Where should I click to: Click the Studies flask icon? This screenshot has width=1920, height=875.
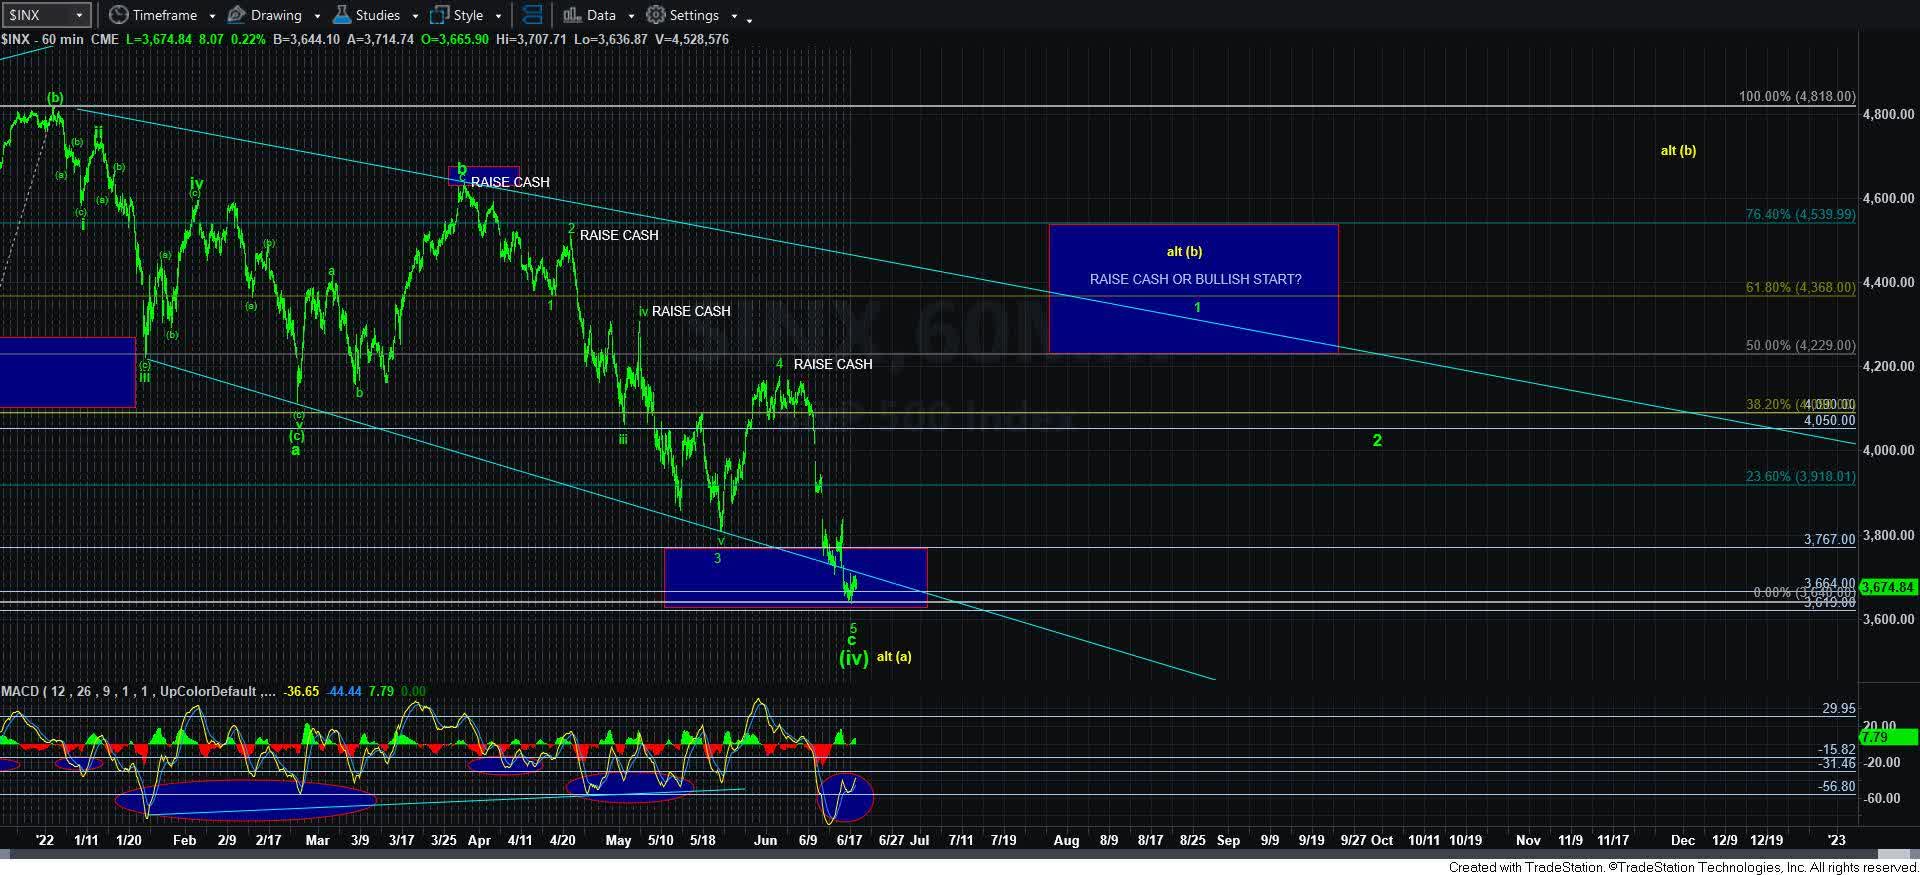point(342,15)
